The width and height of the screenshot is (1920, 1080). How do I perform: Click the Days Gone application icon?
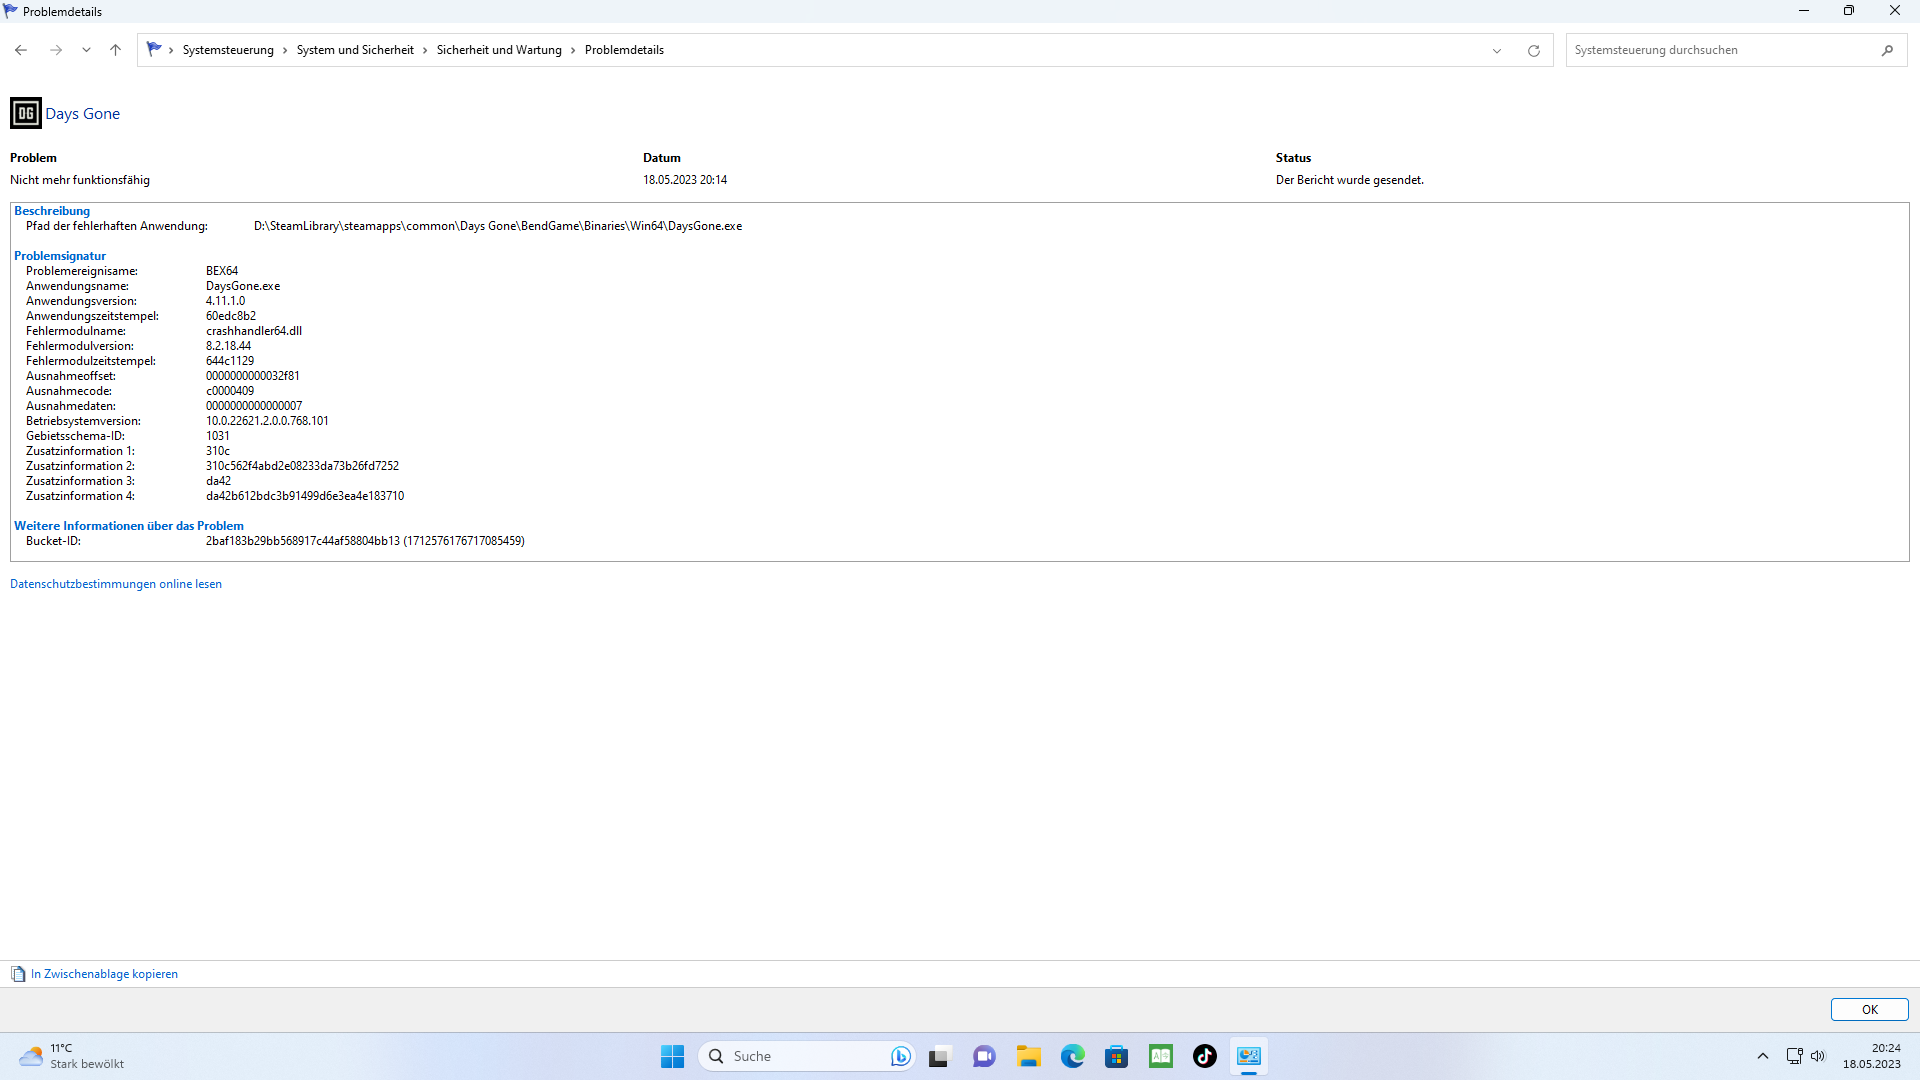point(26,113)
